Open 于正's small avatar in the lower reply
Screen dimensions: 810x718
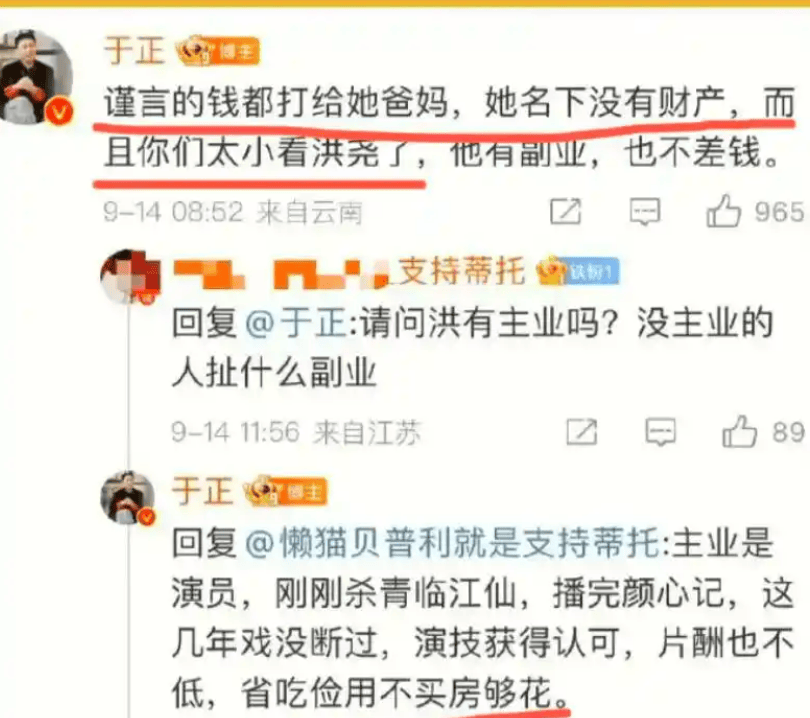(x=128, y=497)
